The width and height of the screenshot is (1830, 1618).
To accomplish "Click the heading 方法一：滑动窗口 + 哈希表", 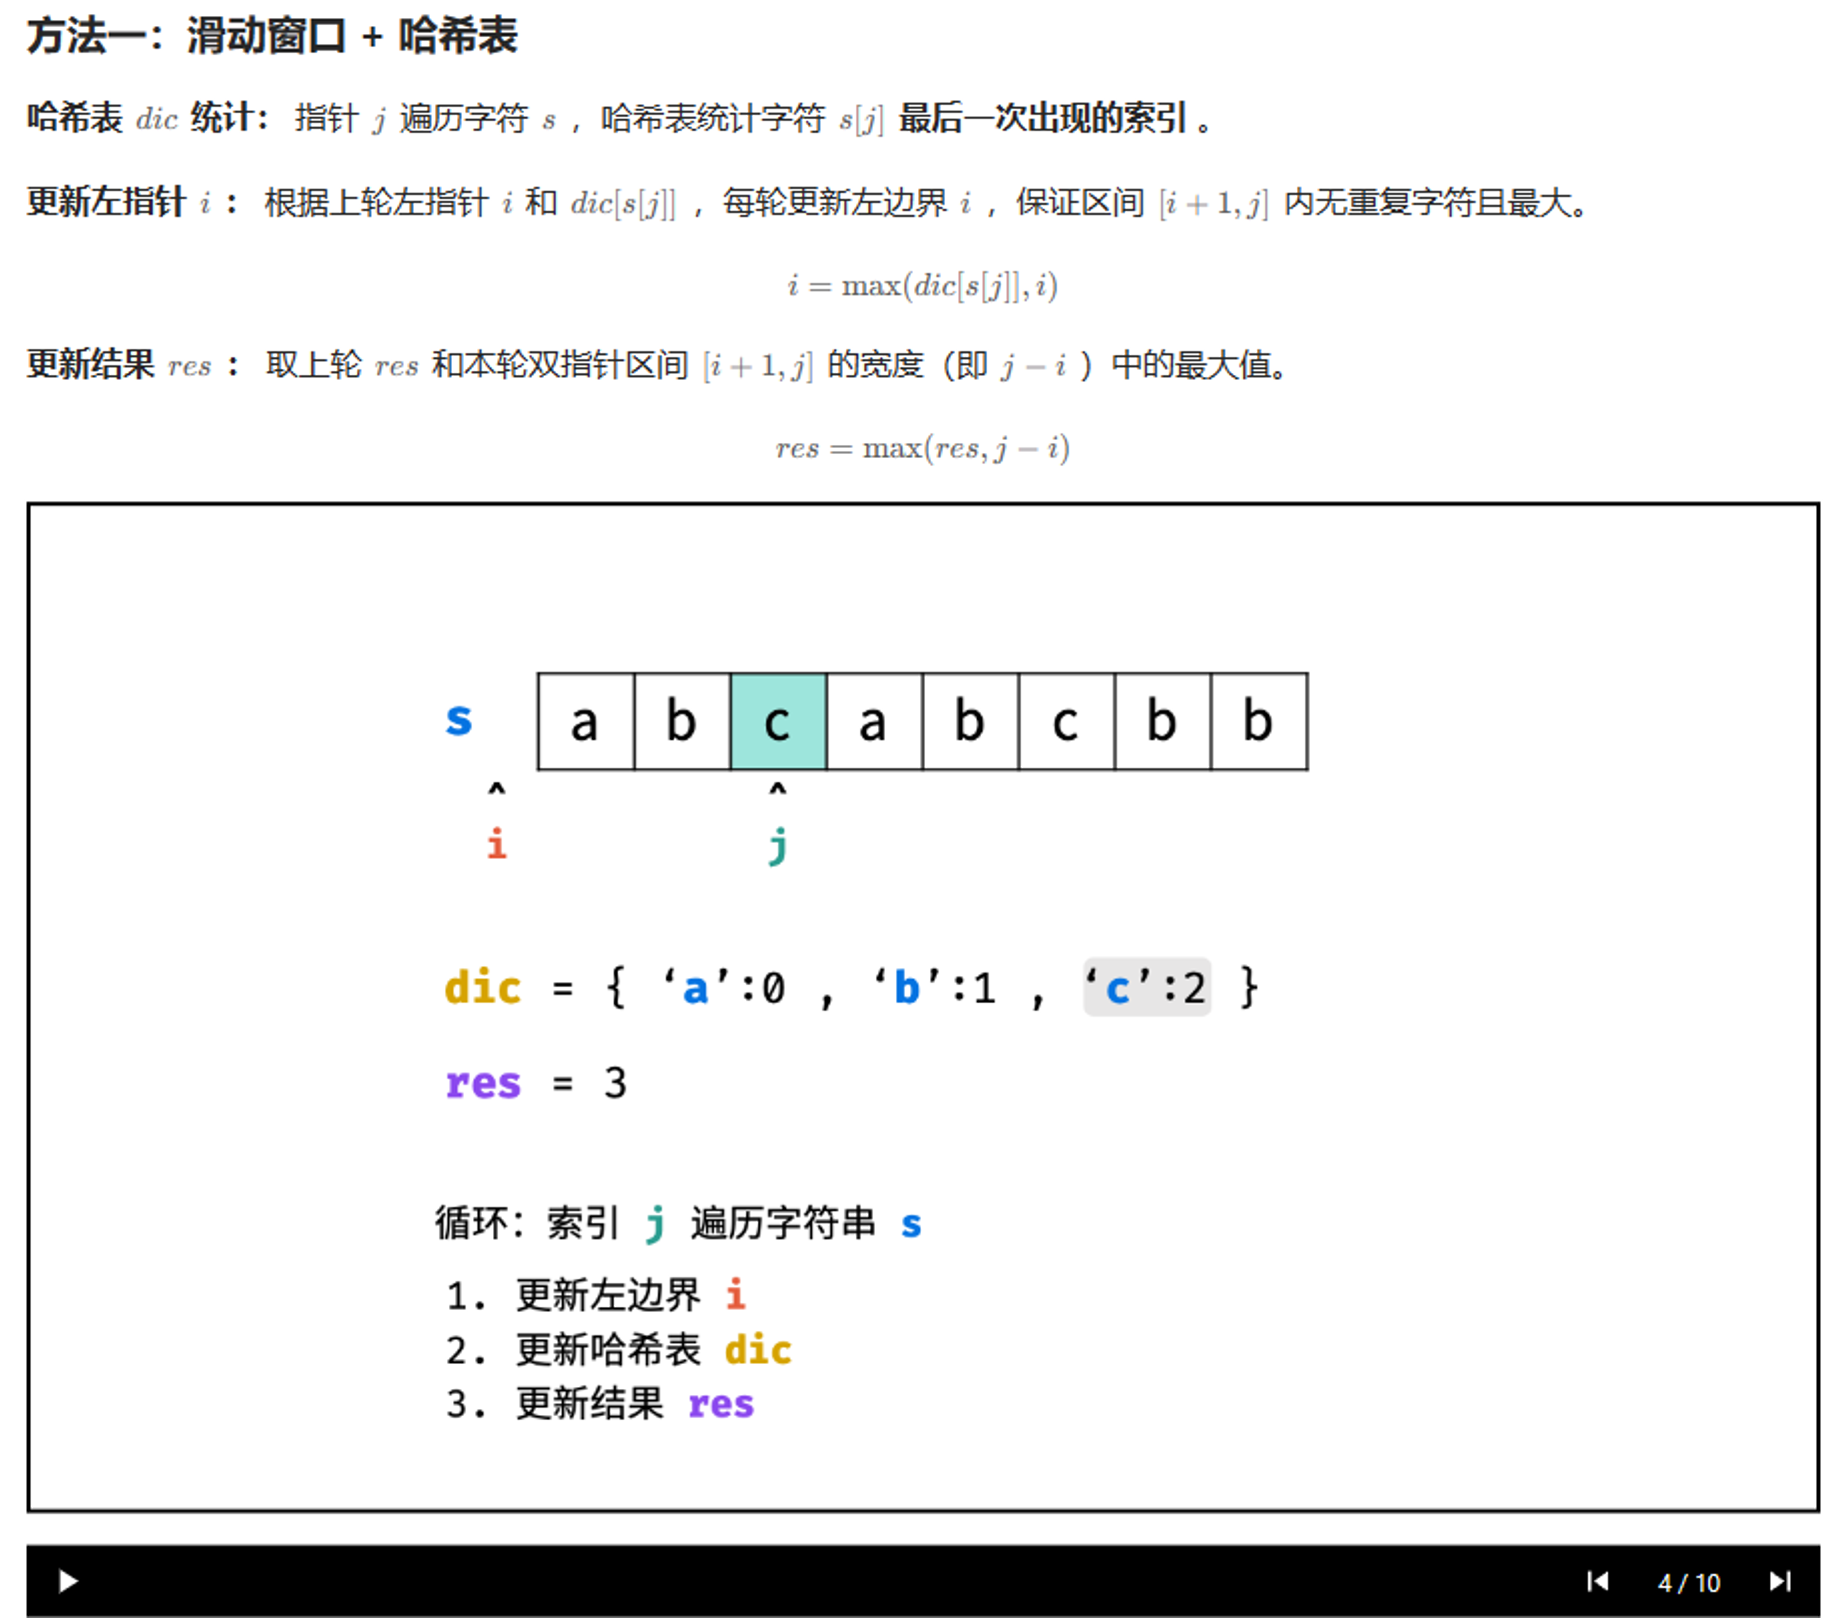I will 272,36.
